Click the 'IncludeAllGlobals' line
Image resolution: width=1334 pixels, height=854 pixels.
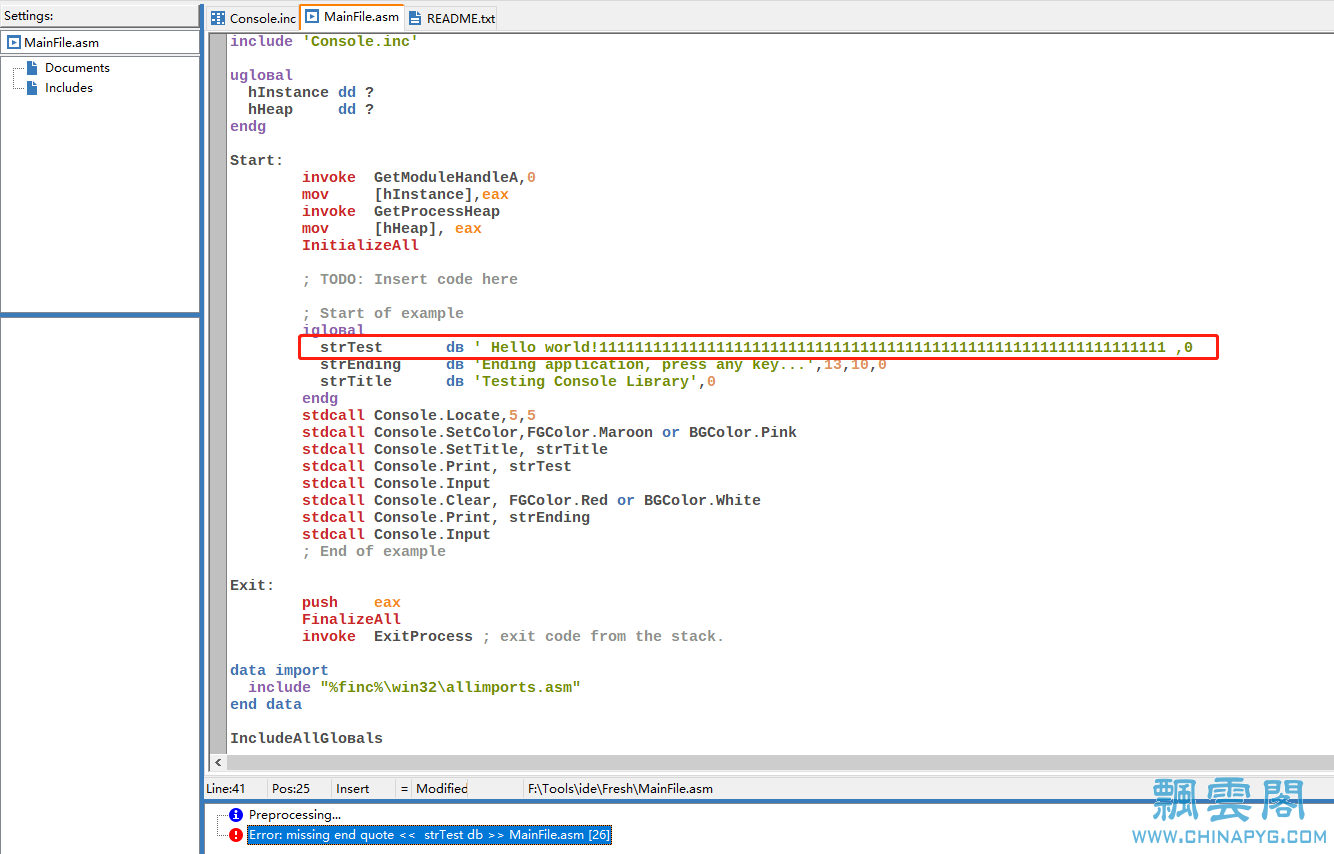pos(306,738)
